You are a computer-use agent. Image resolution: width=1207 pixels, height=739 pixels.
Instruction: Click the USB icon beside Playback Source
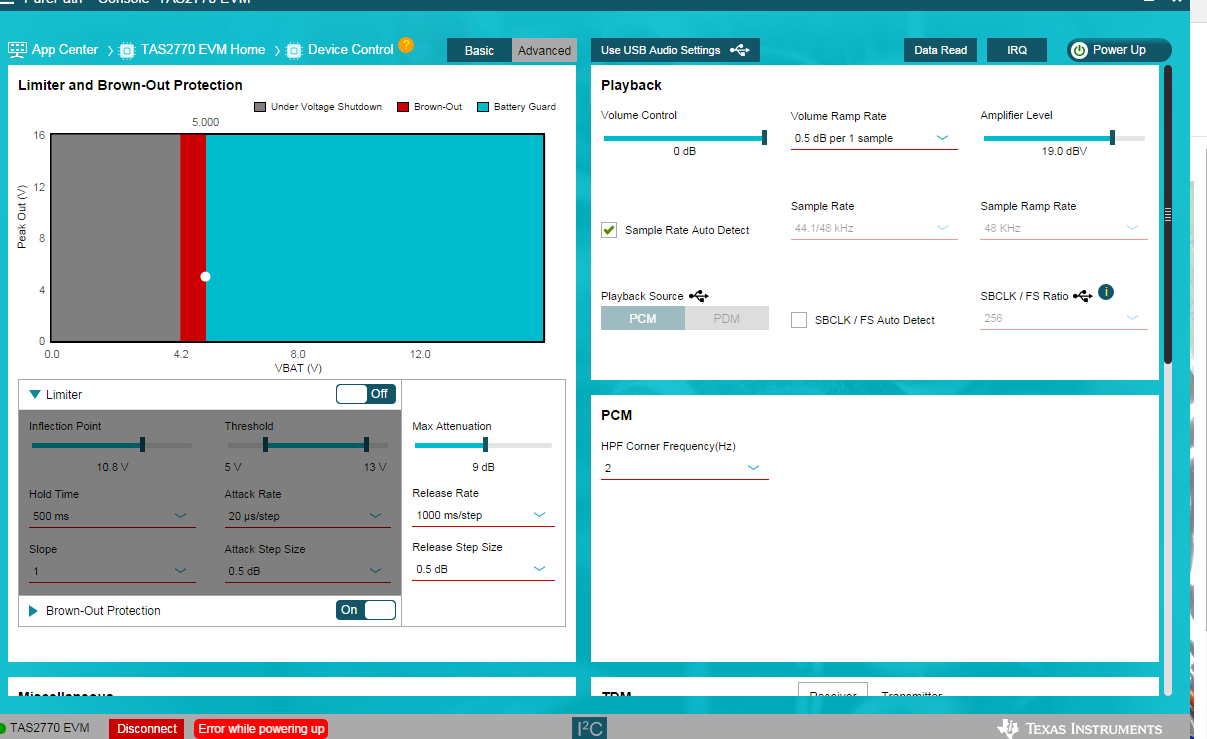click(699, 296)
